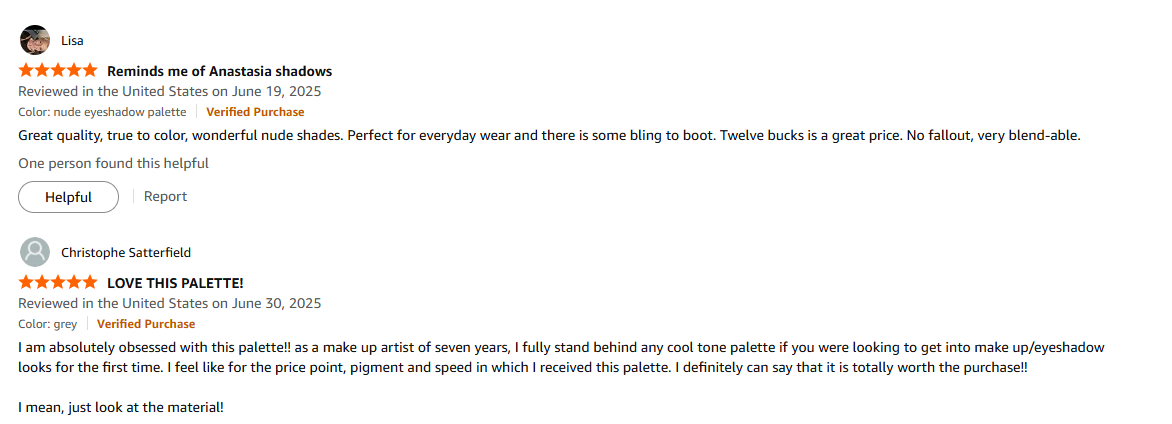
Task: Click 'Color: nude eyeshadow palette' text
Action: point(102,112)
